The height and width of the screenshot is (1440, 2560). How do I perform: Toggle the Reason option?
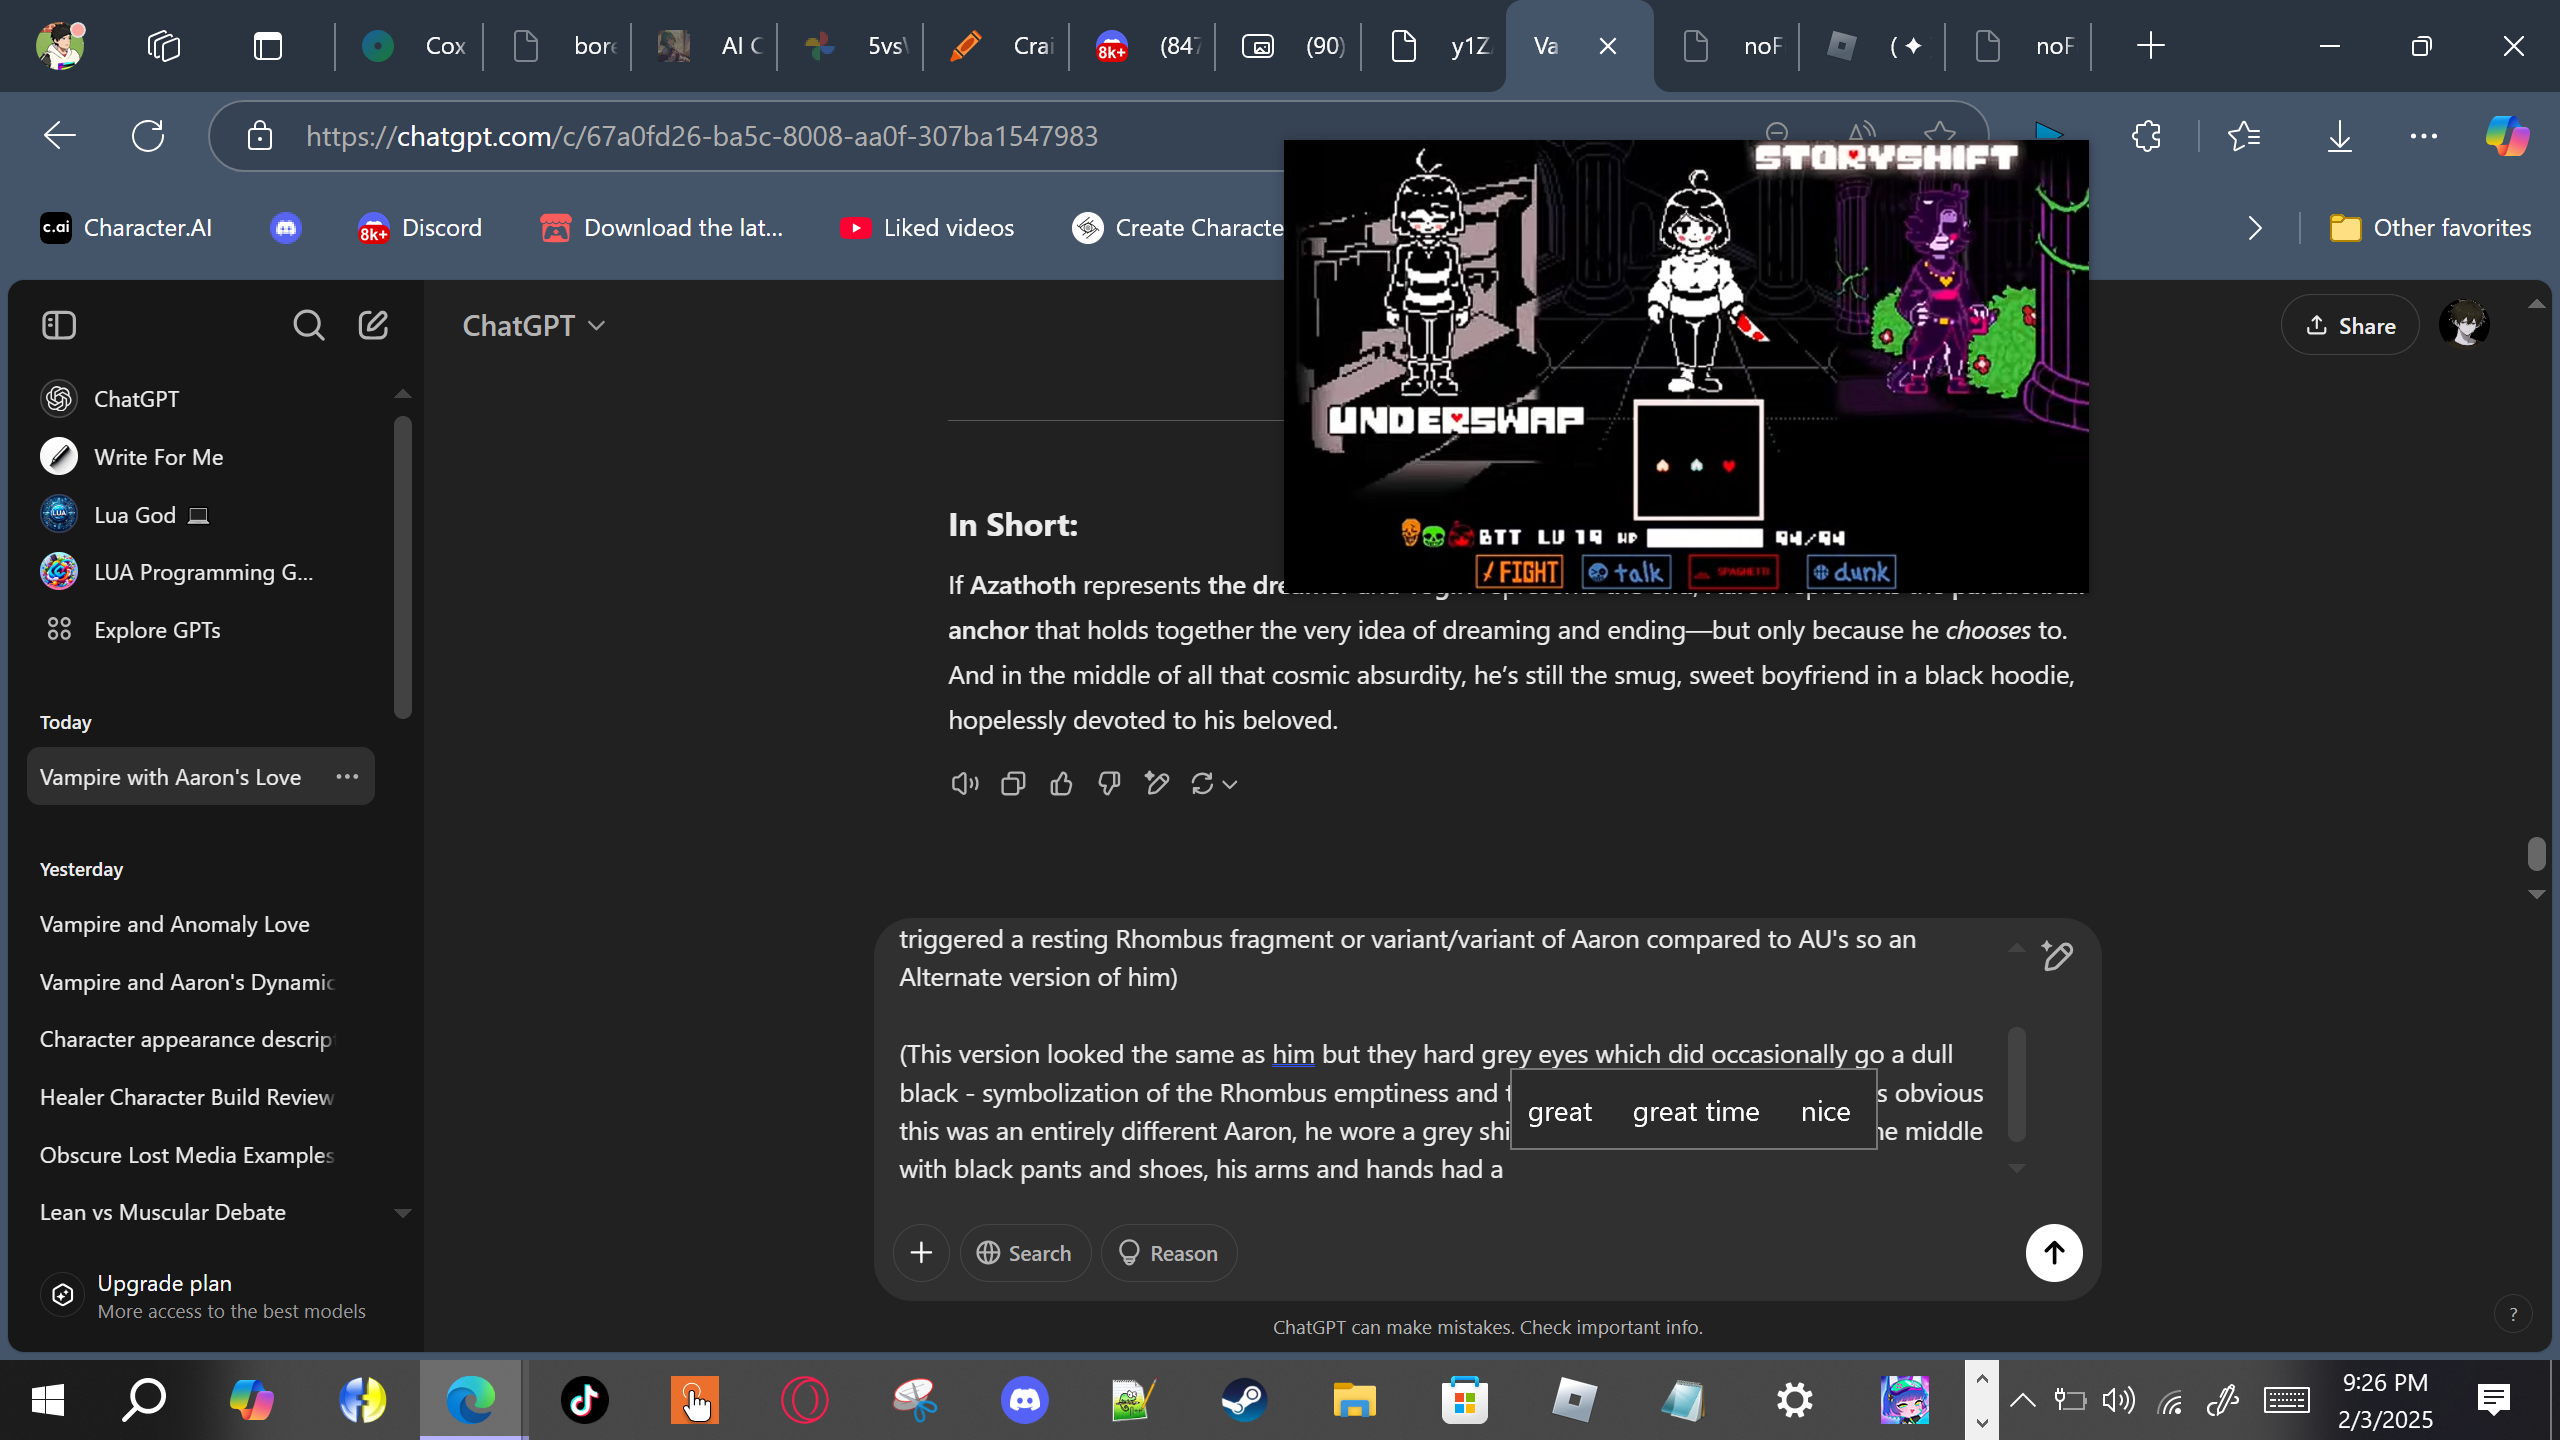1168,1253
